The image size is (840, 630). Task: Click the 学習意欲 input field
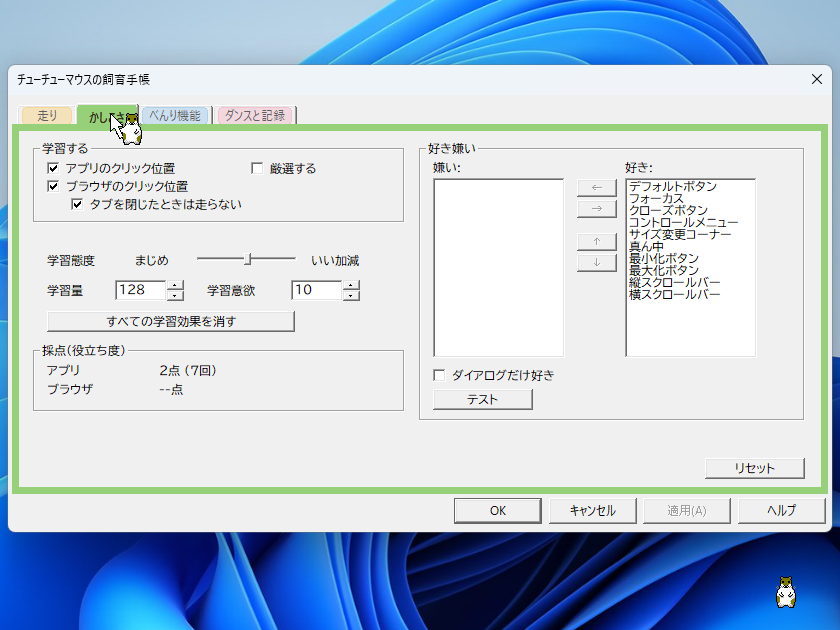[316, 290]
